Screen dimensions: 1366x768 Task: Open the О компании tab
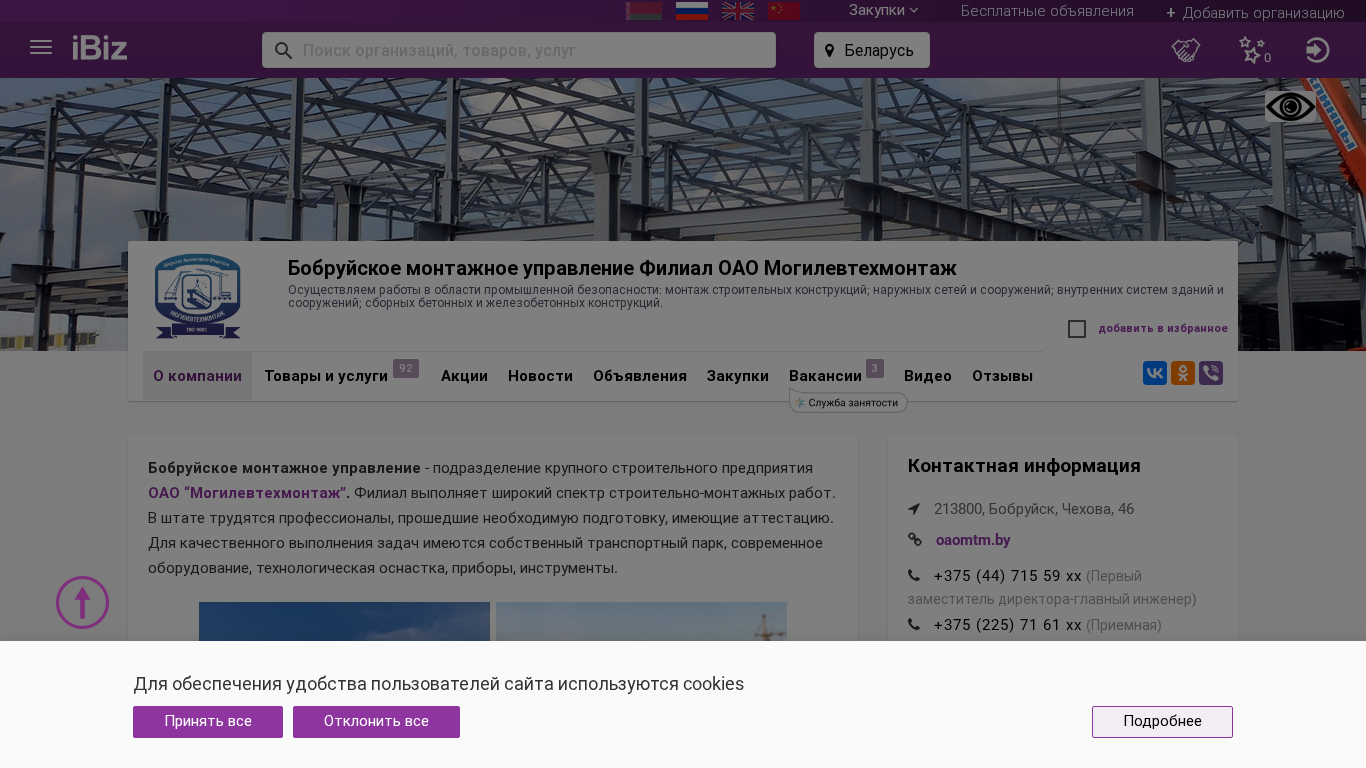197,376
